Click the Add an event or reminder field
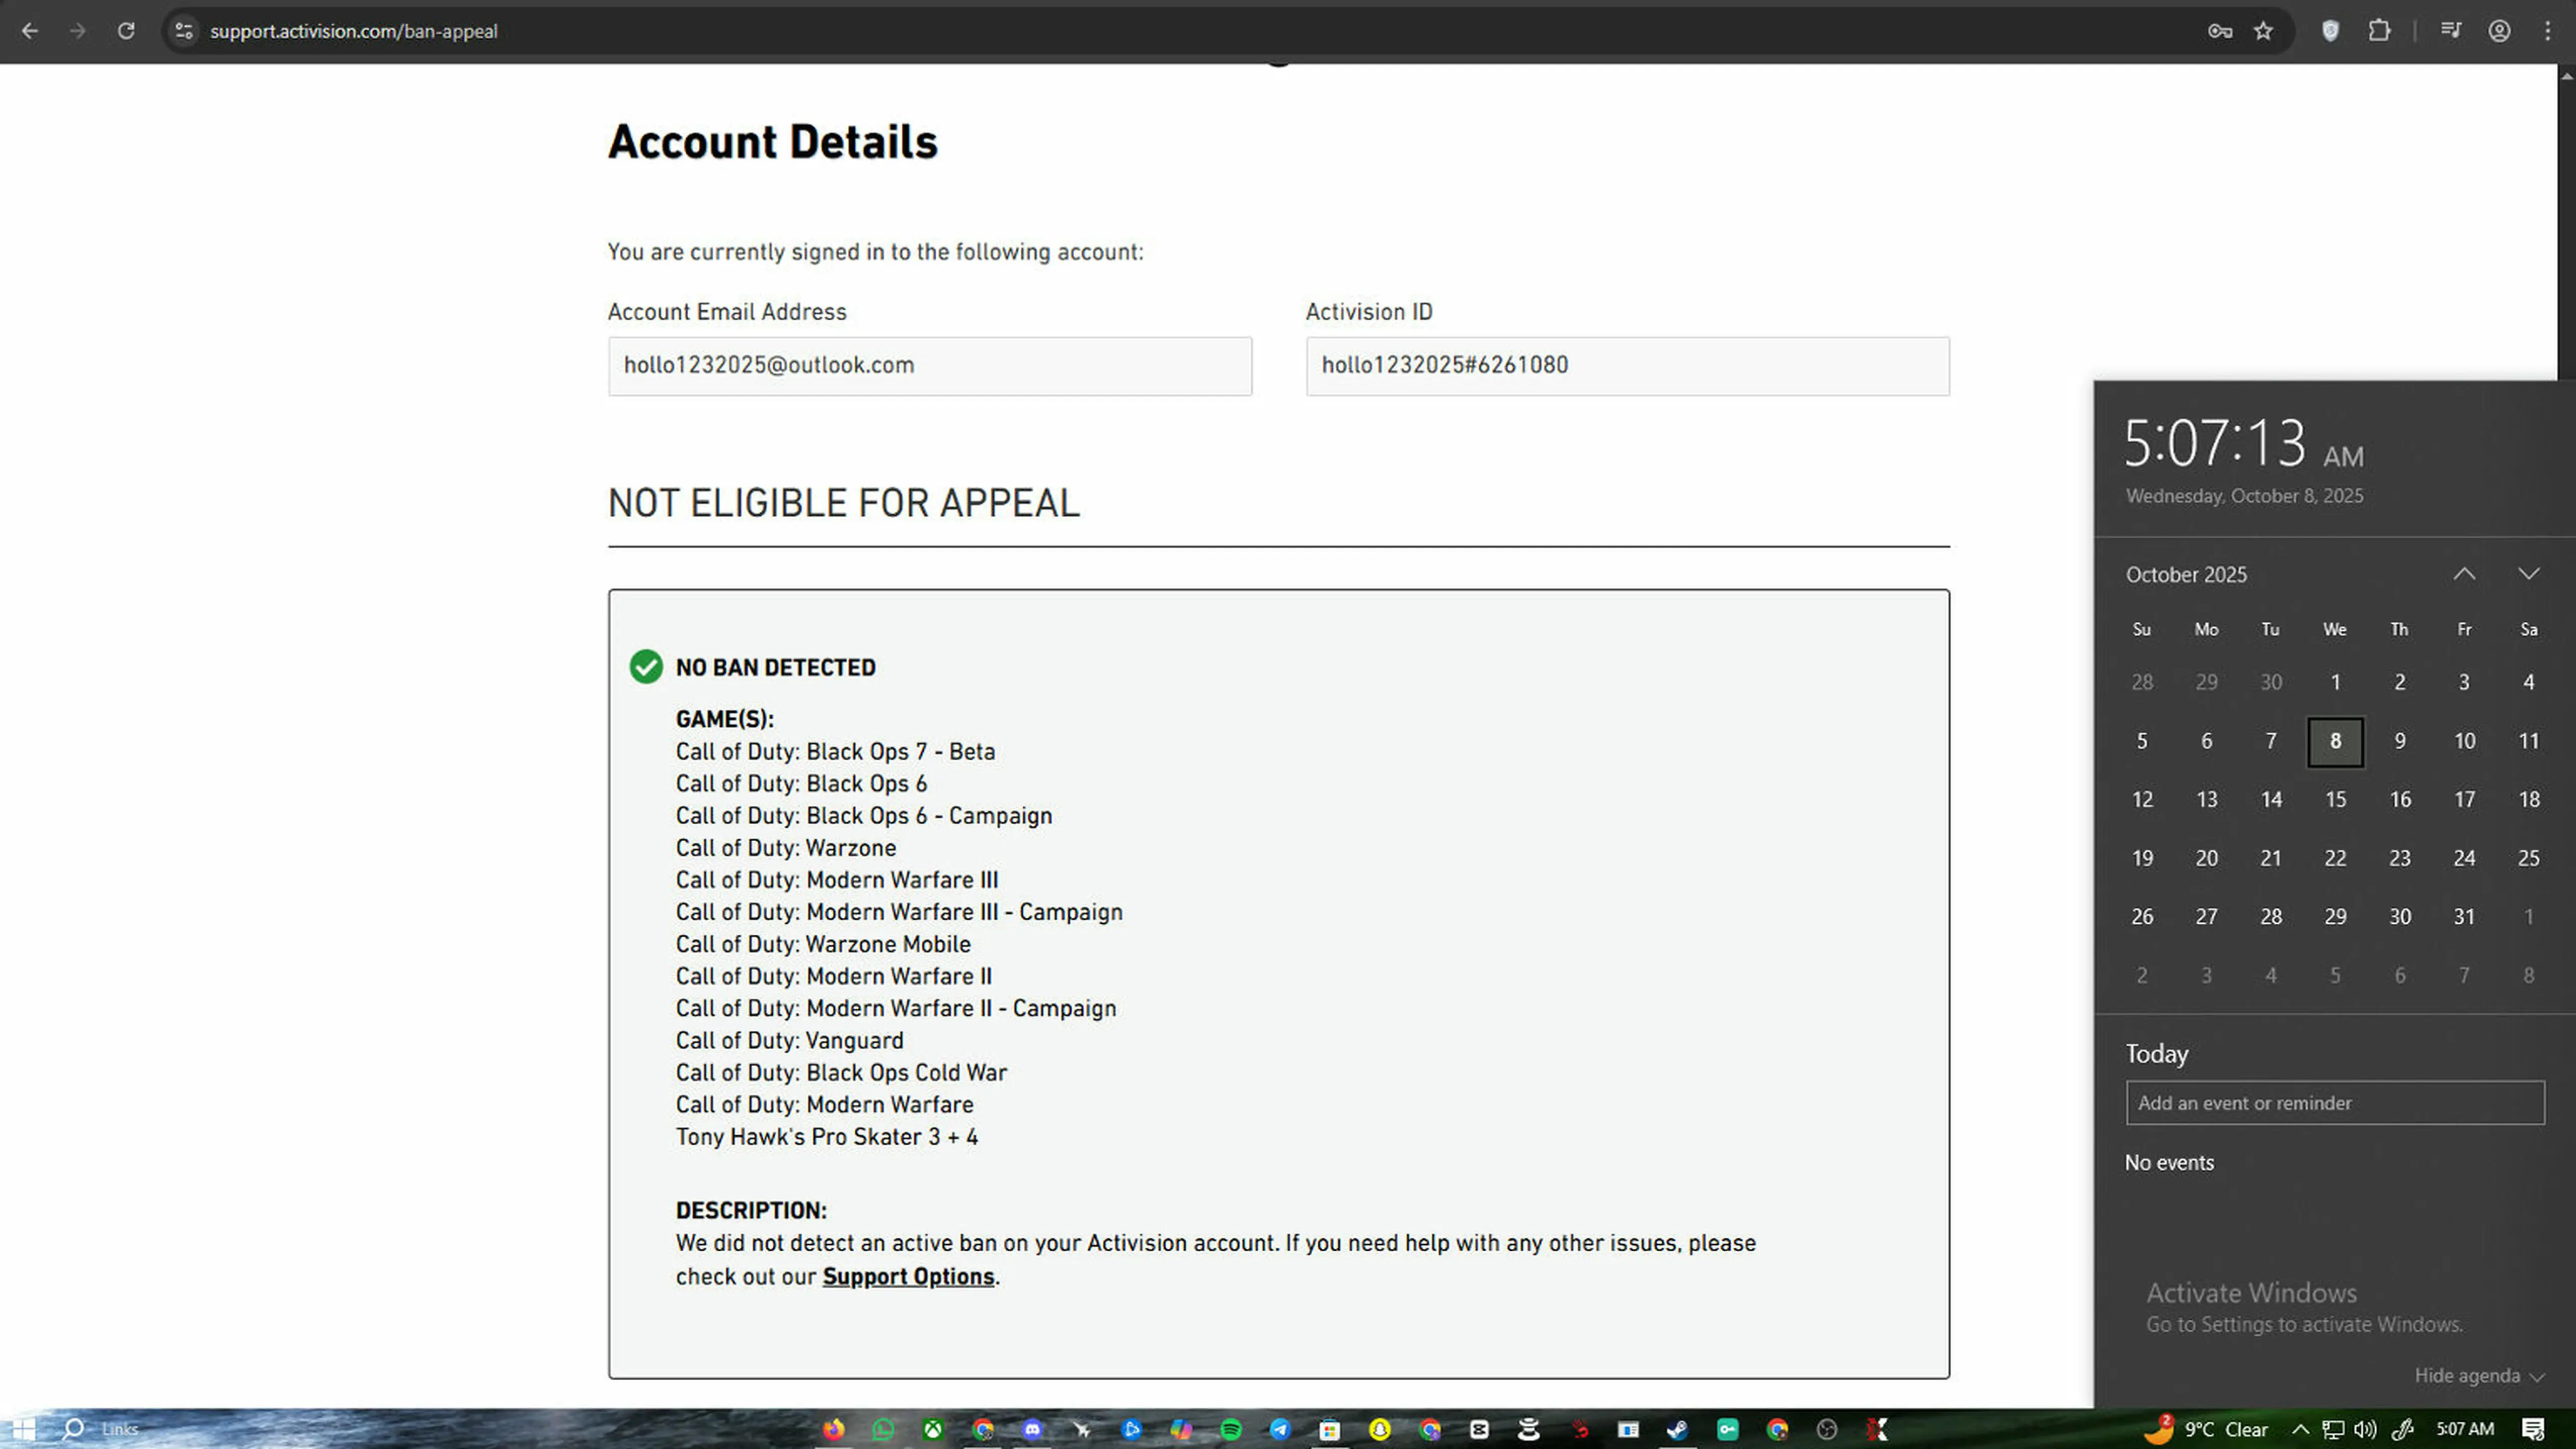 point(2335,1103)
